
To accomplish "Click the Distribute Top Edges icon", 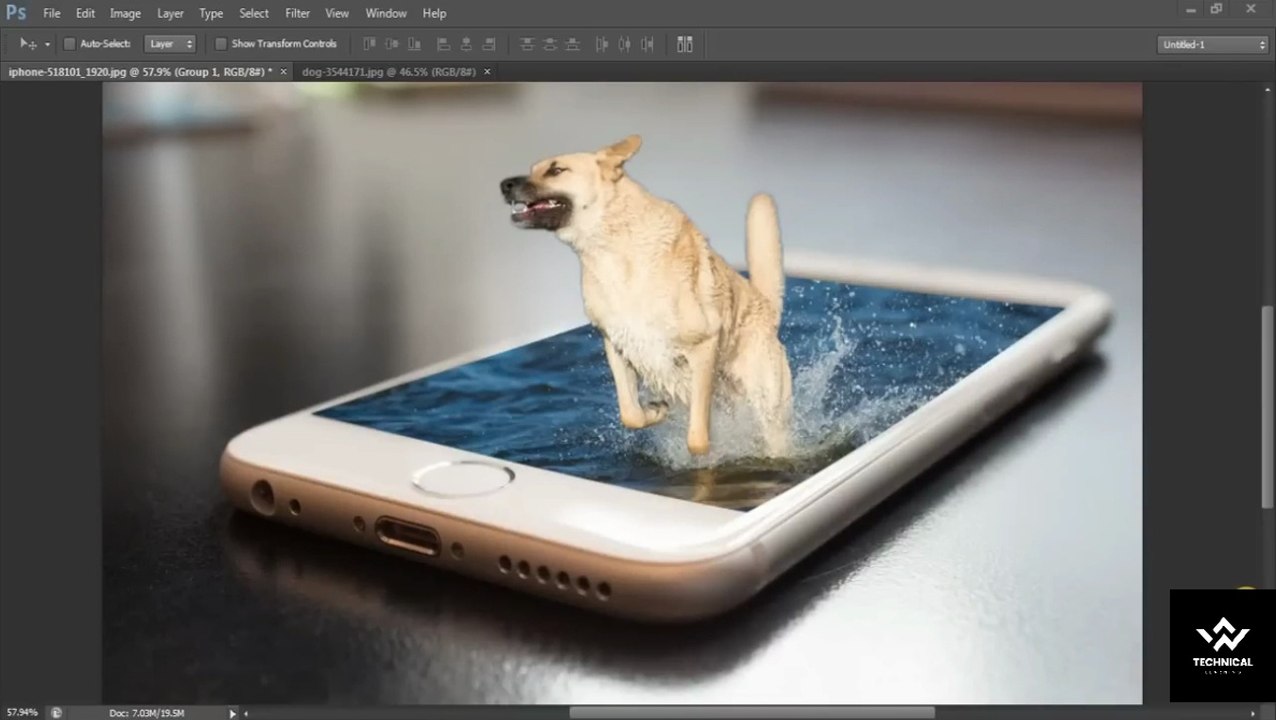I will [x=527, y=44].
